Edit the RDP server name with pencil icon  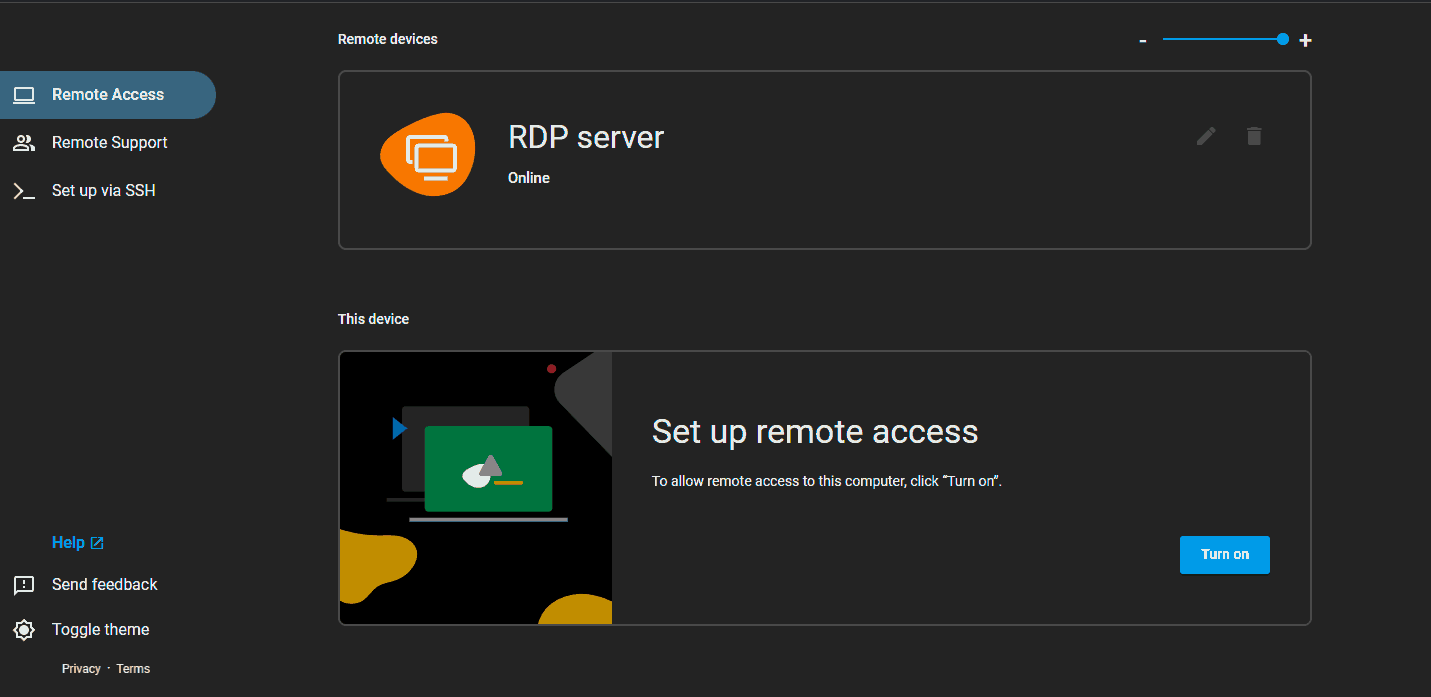coord(1206,136)
